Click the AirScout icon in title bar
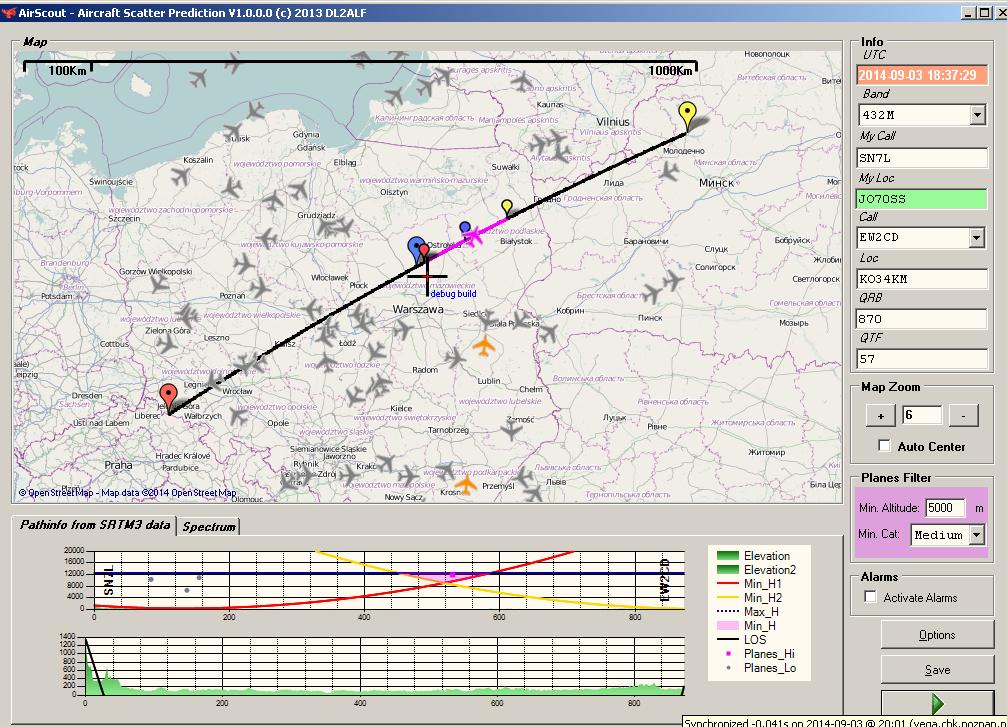The height and width of the screenshot is (727, 1007). click(9, 13)
